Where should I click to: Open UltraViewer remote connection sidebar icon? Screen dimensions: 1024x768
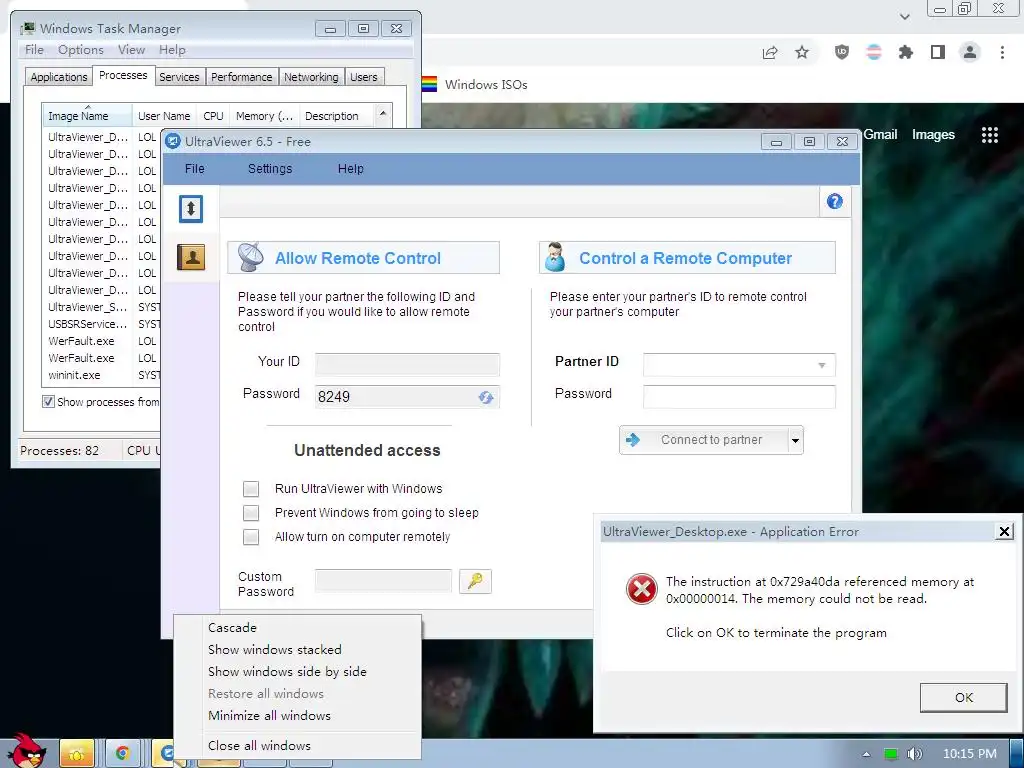191,209
